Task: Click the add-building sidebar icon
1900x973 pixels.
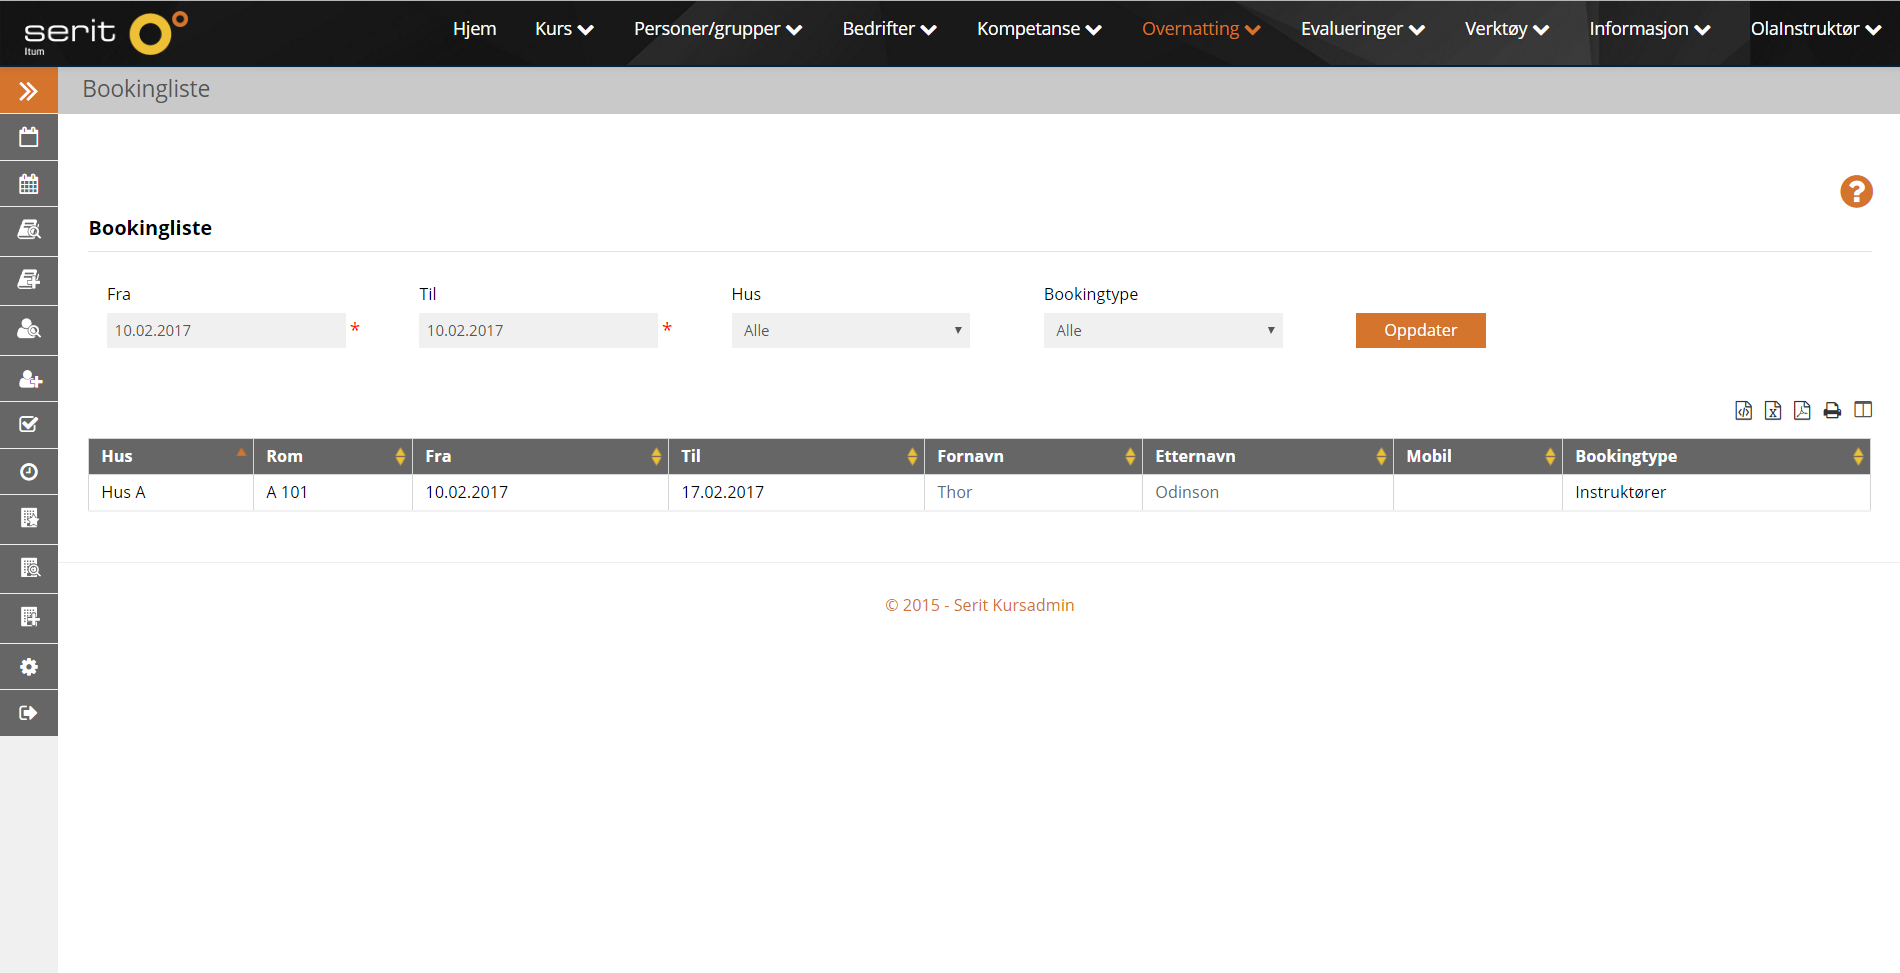Action: 29,617
